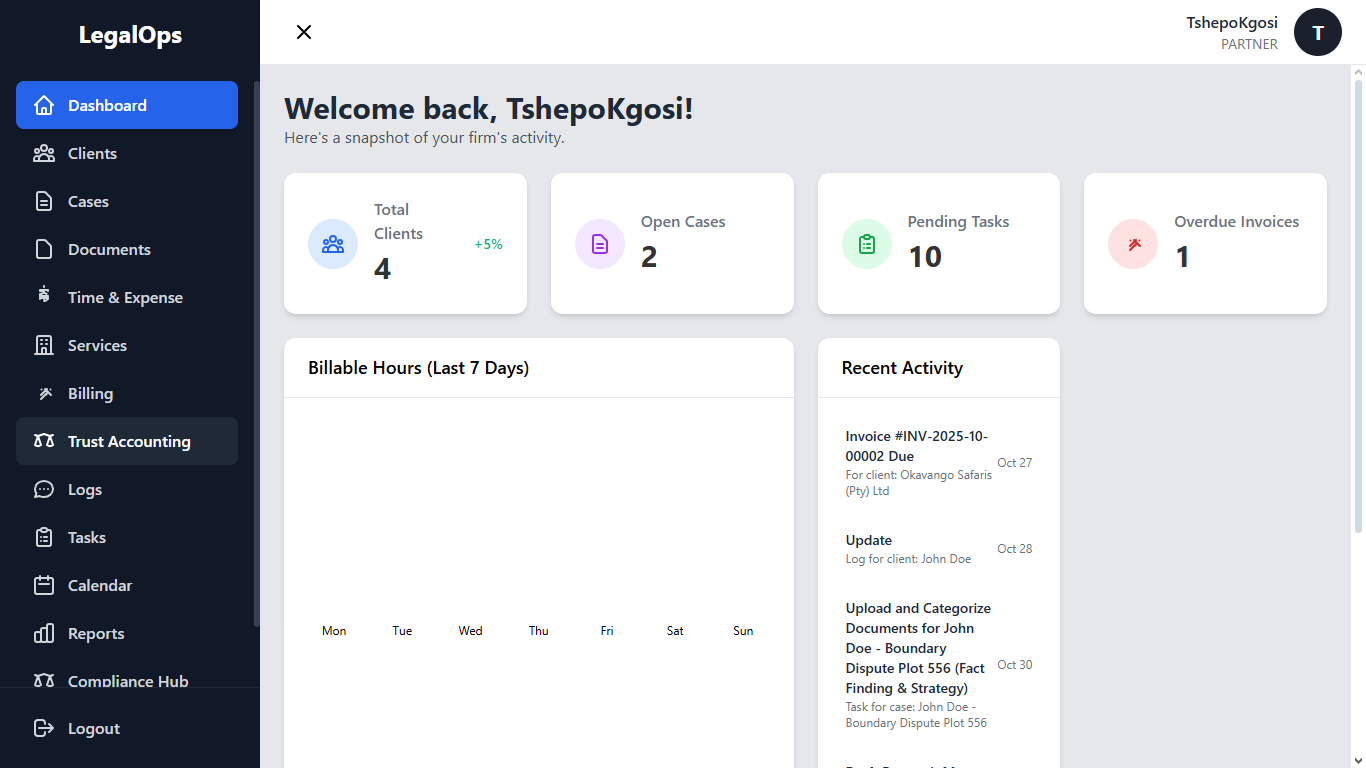The image size is (1366, 768).
Task: Select the Time & Expense timer icon
Action: 44,297
